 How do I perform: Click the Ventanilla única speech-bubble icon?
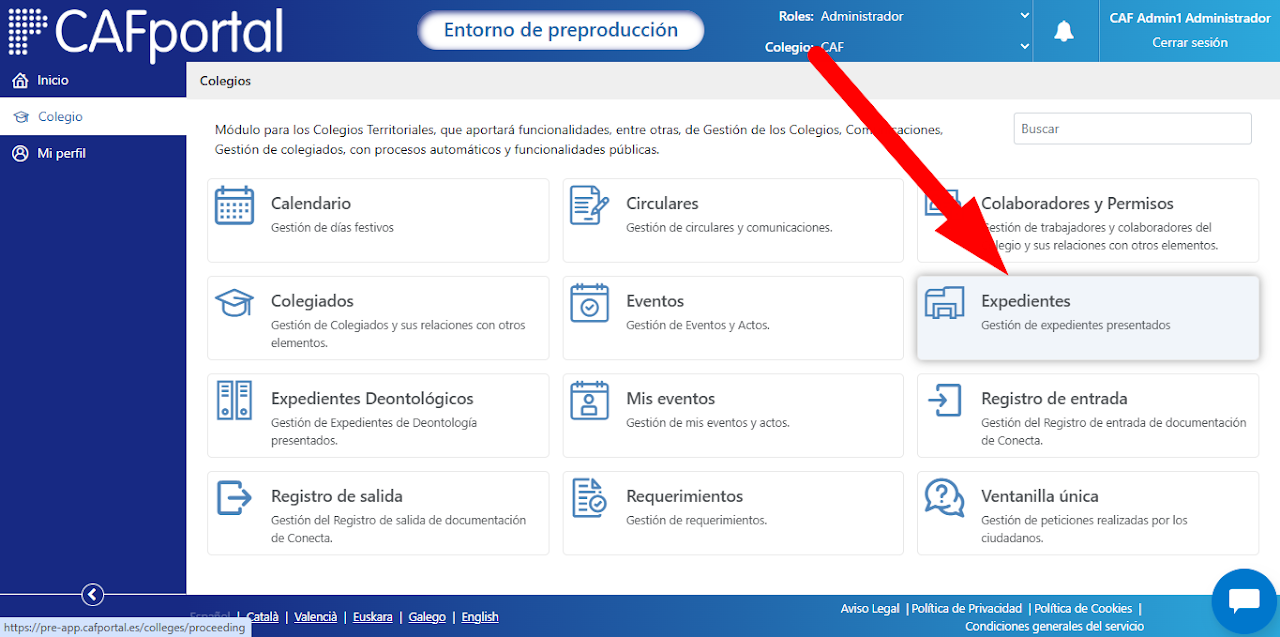944,498
